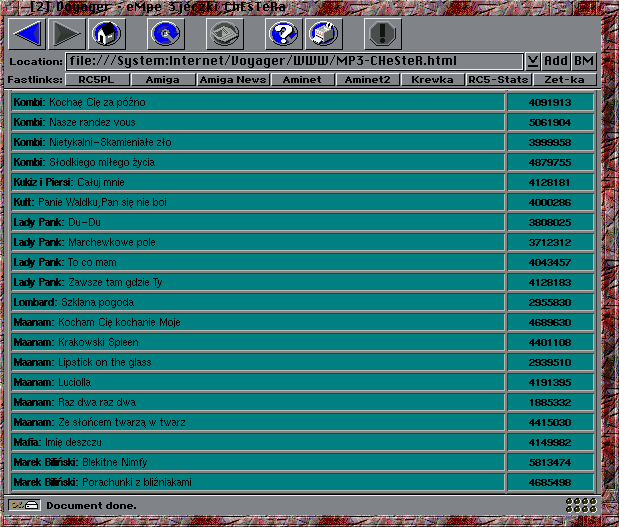Stop loading with the exclamation stop icon

(383, 34)
